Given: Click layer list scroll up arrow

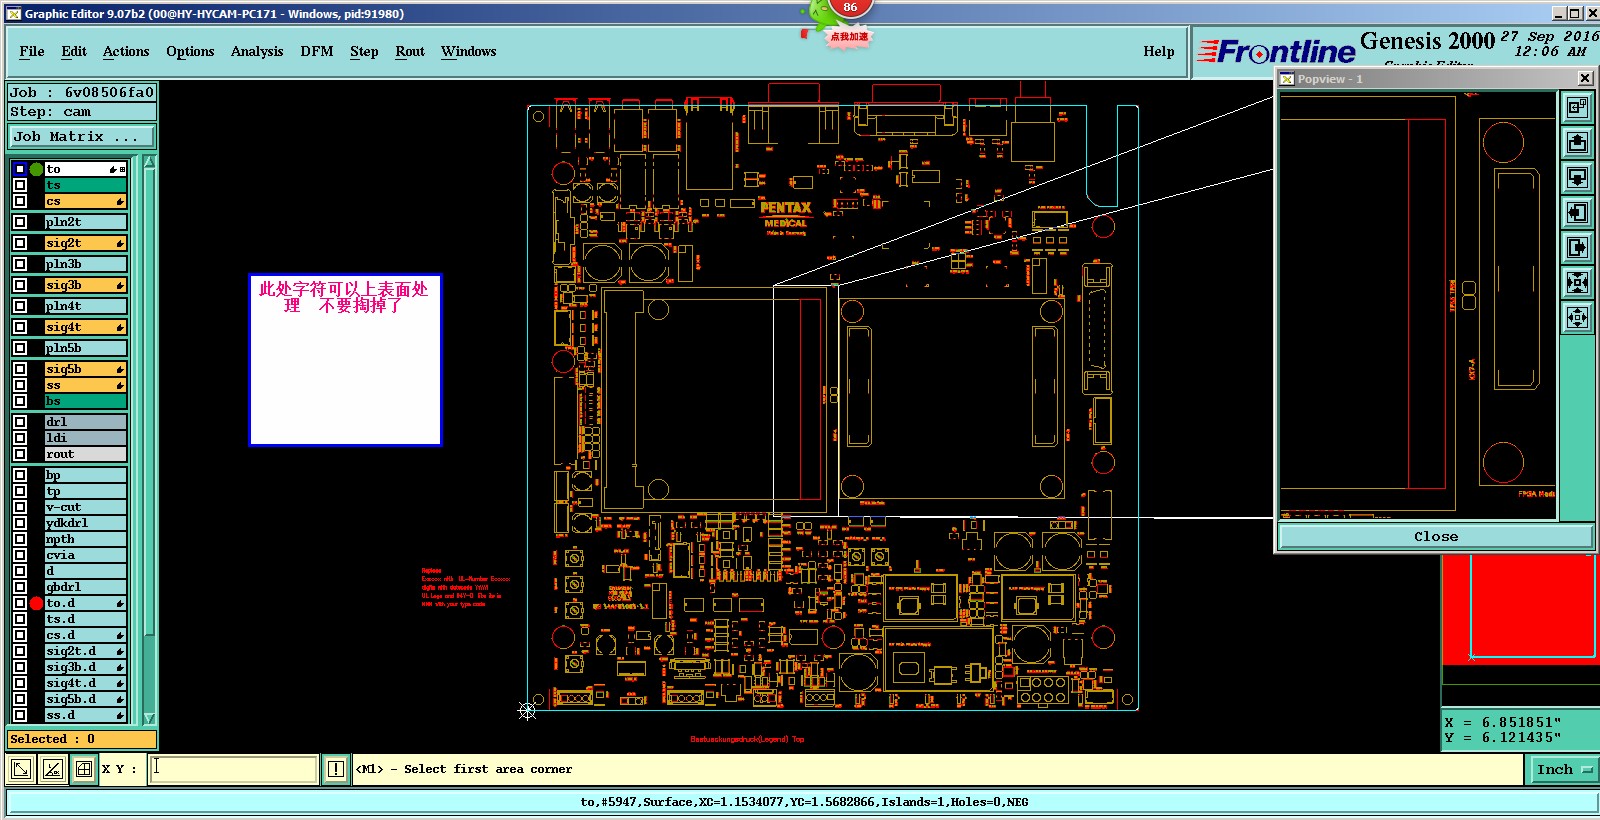Looking at the screenshot, I should (149, 162).
